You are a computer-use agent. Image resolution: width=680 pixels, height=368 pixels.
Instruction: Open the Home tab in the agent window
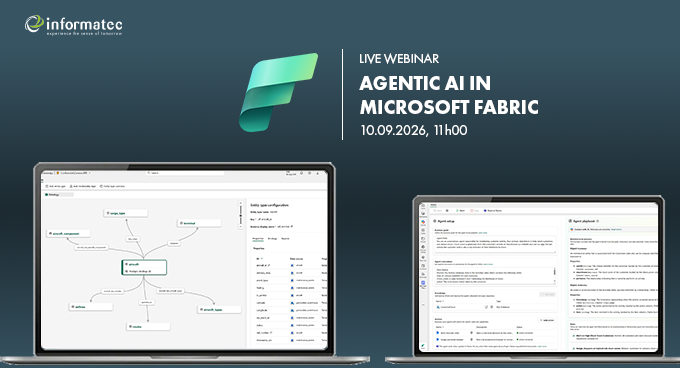click(433, 205)
